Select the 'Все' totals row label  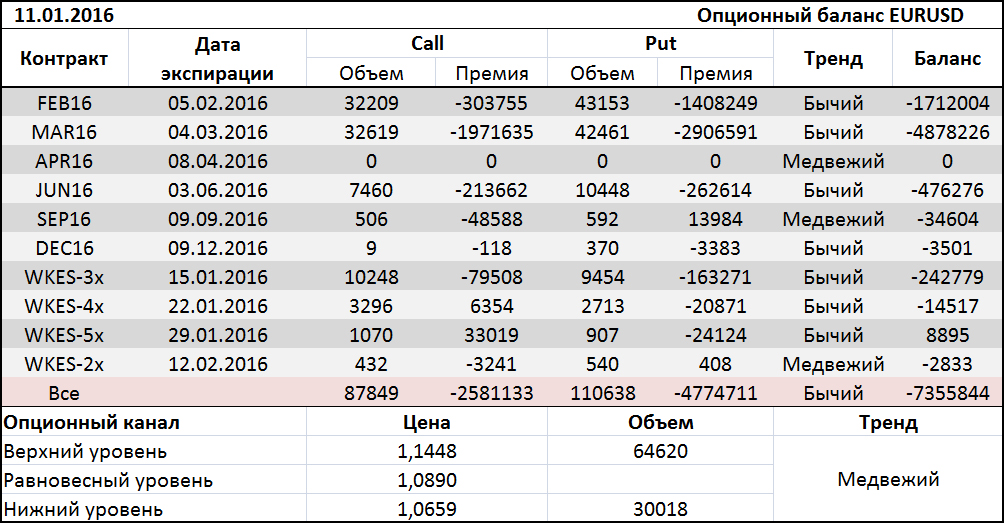pos(64,393)
